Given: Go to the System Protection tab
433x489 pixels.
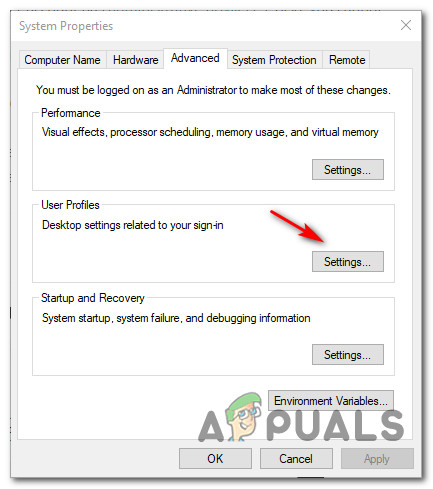Looking at the screenshot, I should 274,60.
